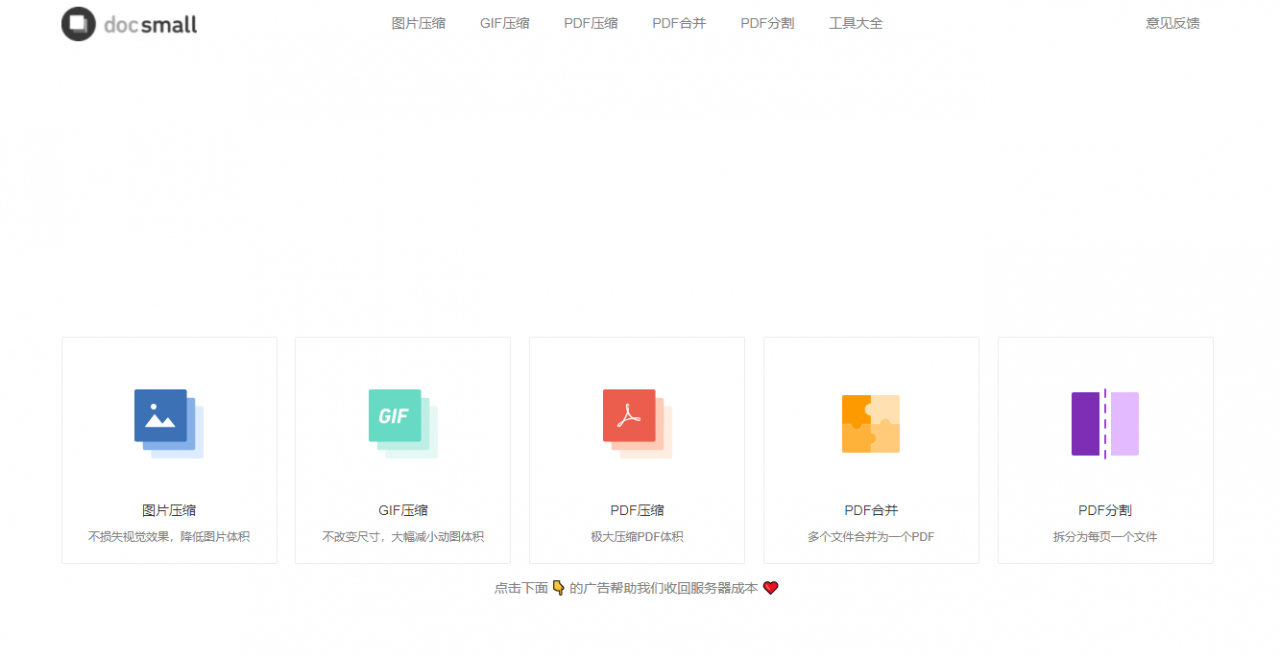Open the GIF压缩 card
This screenshot has height=656, width=1280.
402,449
